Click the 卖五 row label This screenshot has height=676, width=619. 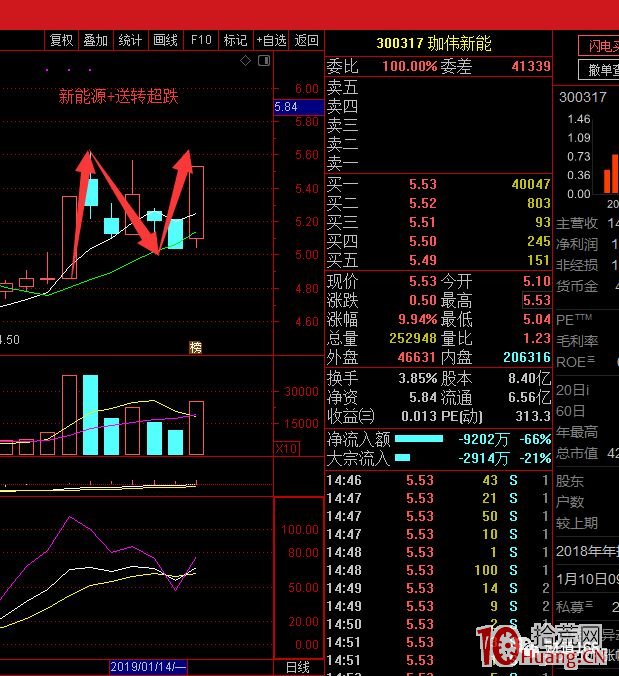342,88
